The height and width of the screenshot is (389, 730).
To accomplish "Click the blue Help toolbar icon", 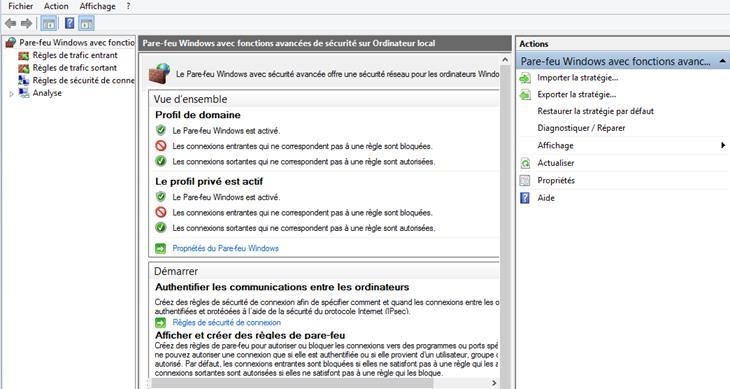I will click(x=69, y=23).
